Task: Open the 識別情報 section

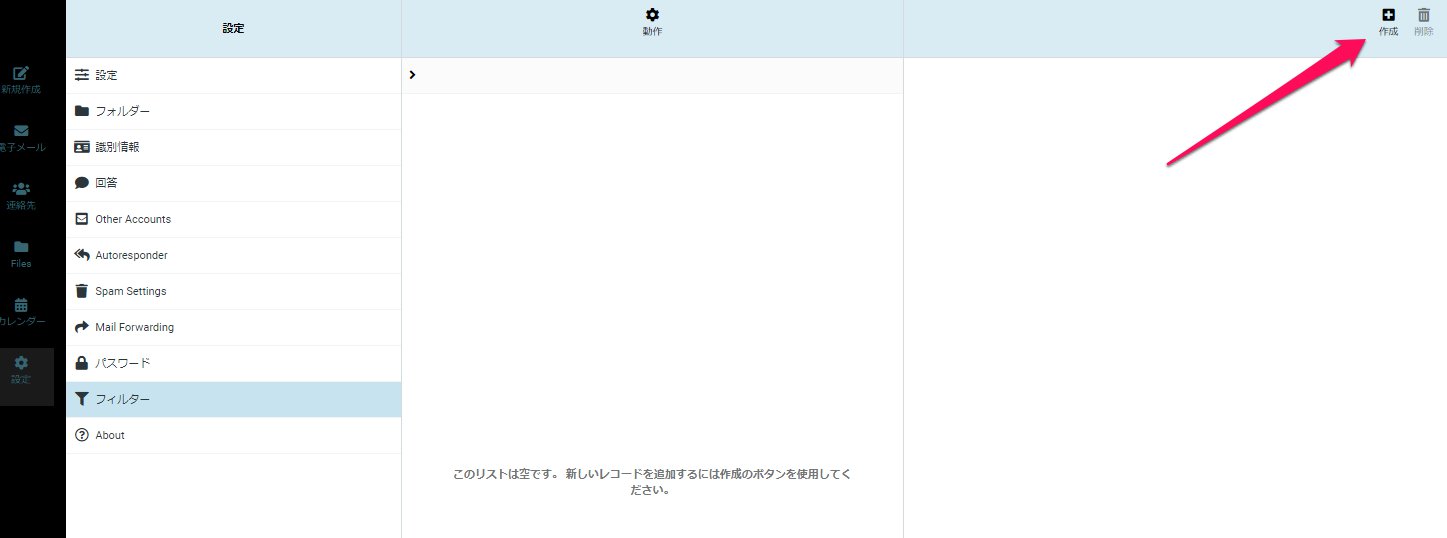Action: tap(233, 147)
